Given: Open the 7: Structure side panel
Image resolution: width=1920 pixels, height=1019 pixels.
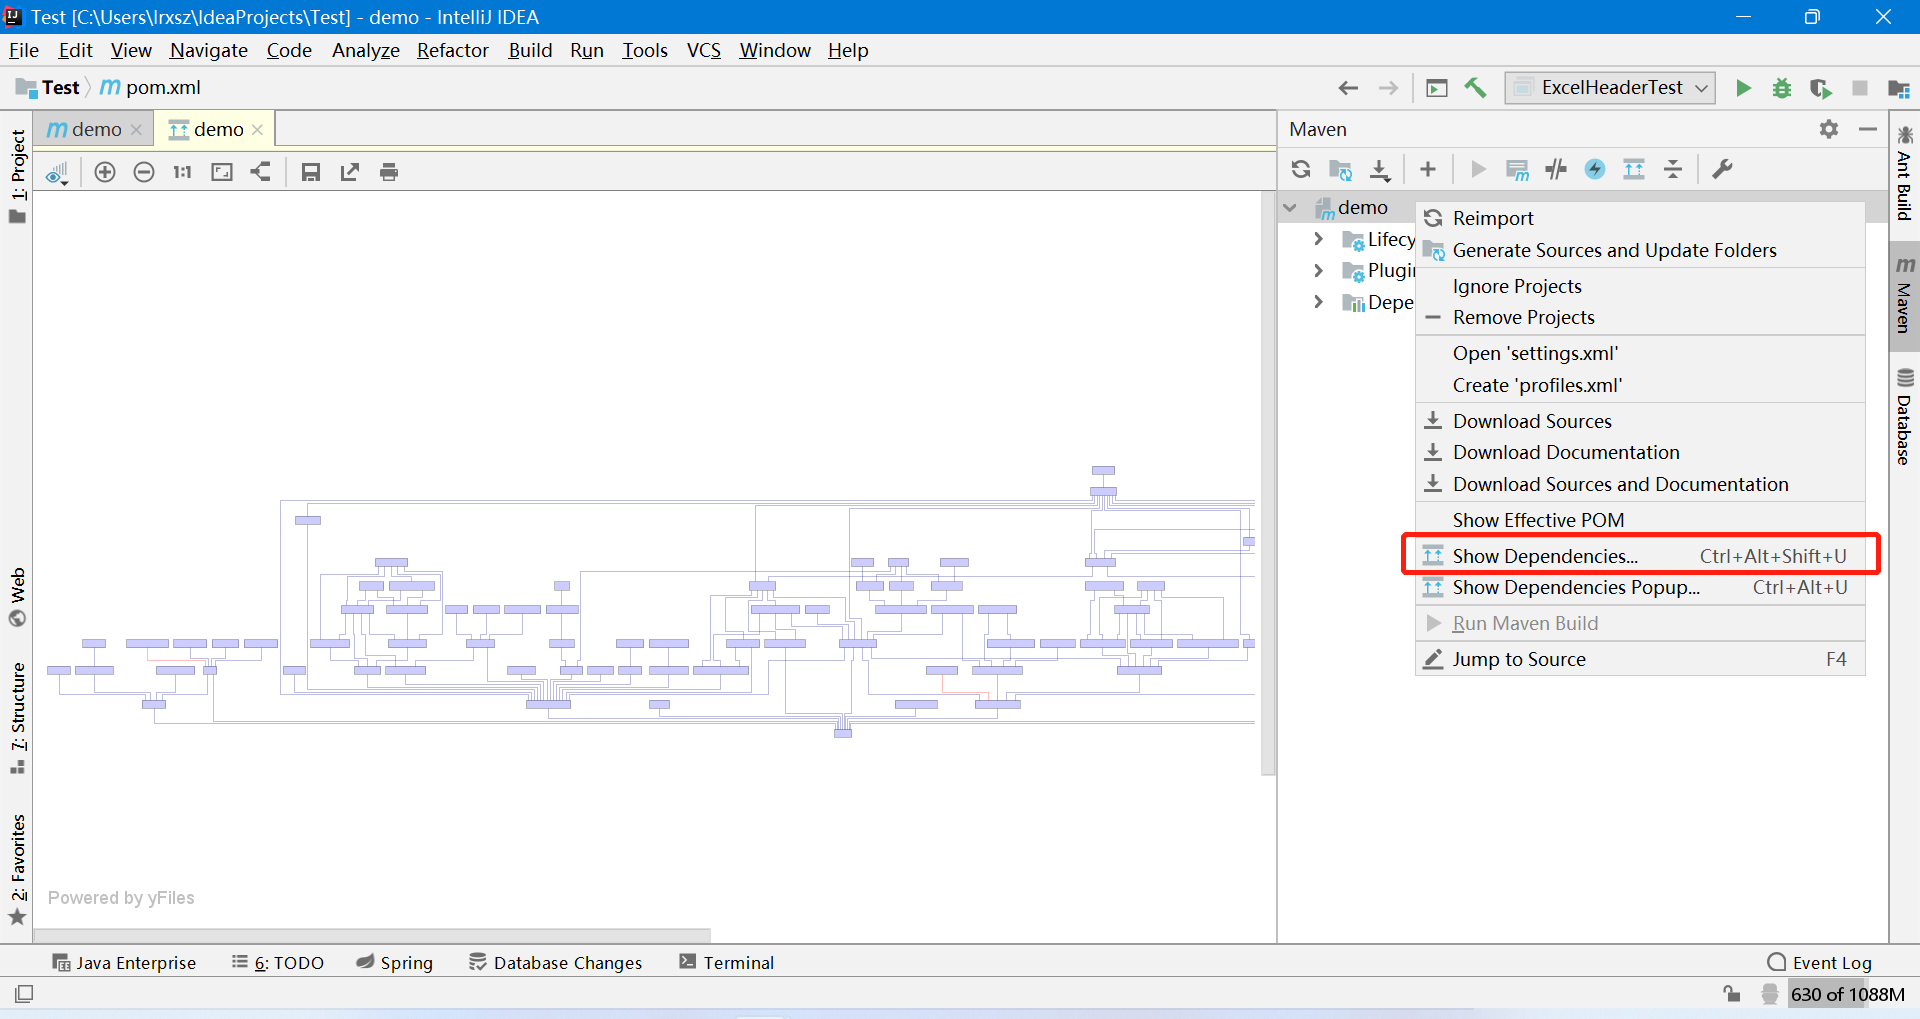Looking at the screenshot, I should pyautogui.click(x=17, y=718).
